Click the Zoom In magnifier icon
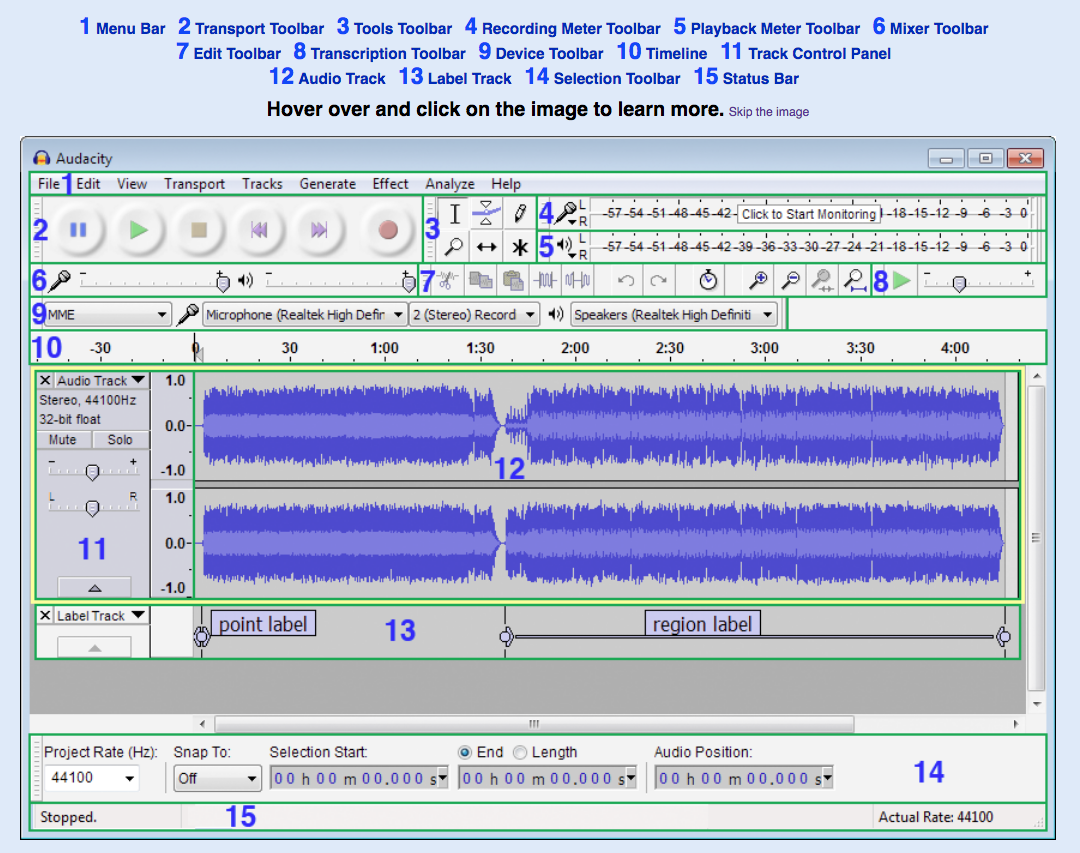The height and width of the screenshot is (853, 1080). pyautogui.click(x=758, y=281)
